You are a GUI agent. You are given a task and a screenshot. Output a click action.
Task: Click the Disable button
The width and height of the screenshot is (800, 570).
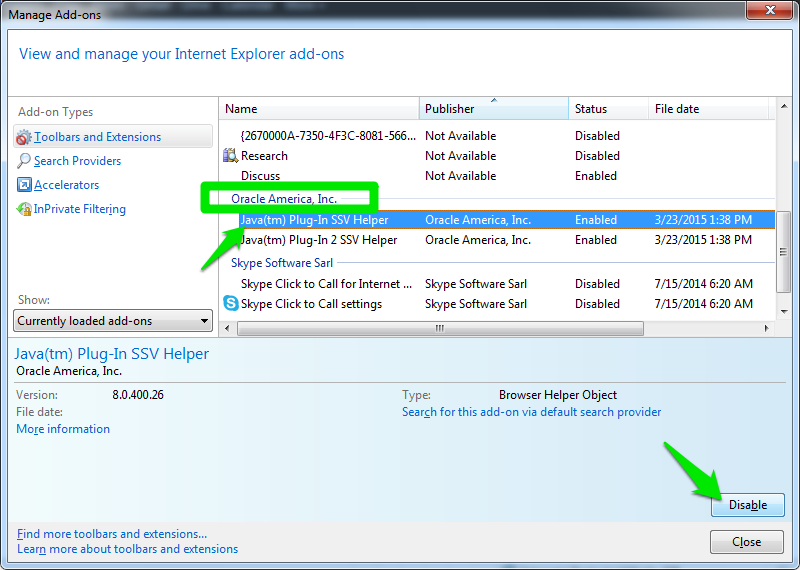747,505
